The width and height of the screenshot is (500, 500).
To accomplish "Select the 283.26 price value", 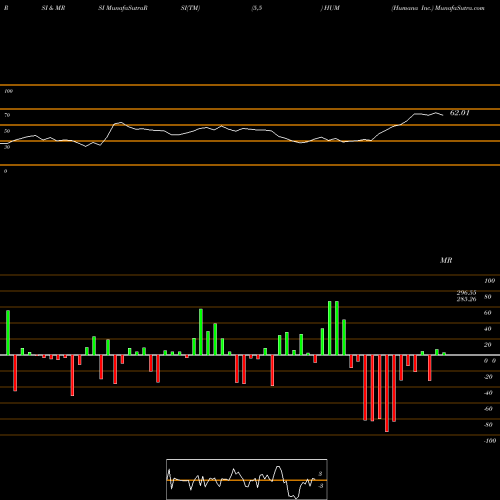I will pyautogui.click(x=466, y=299).
